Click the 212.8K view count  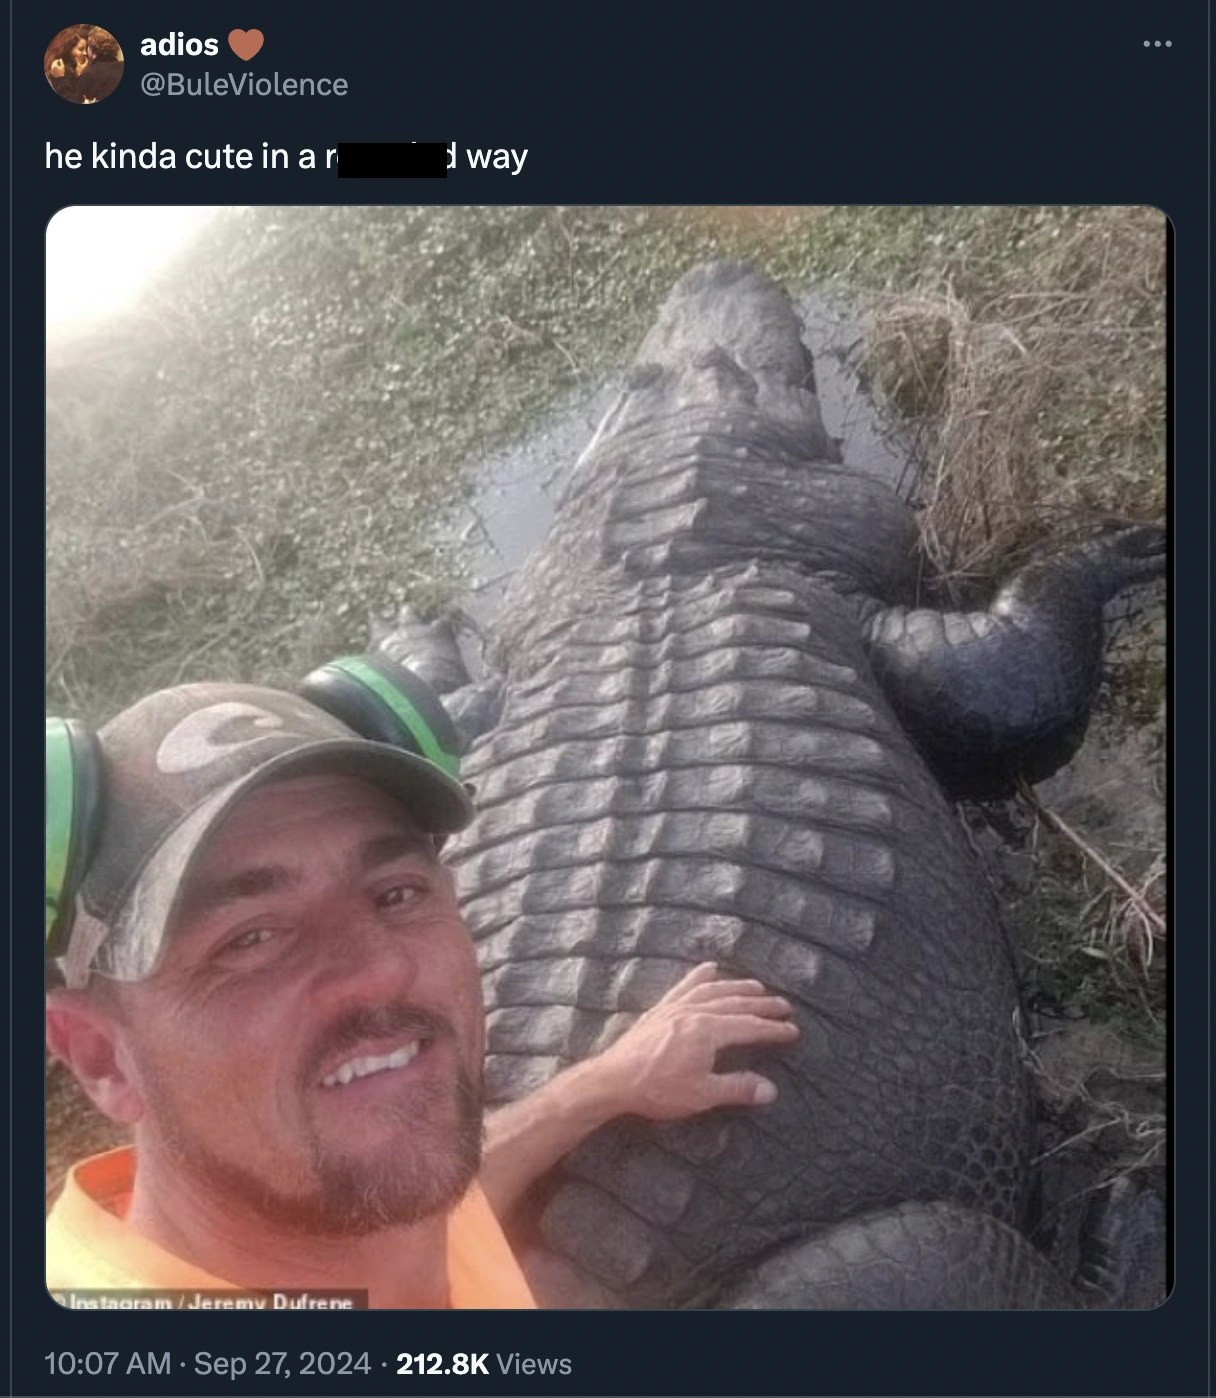(x=442, y=1364)
